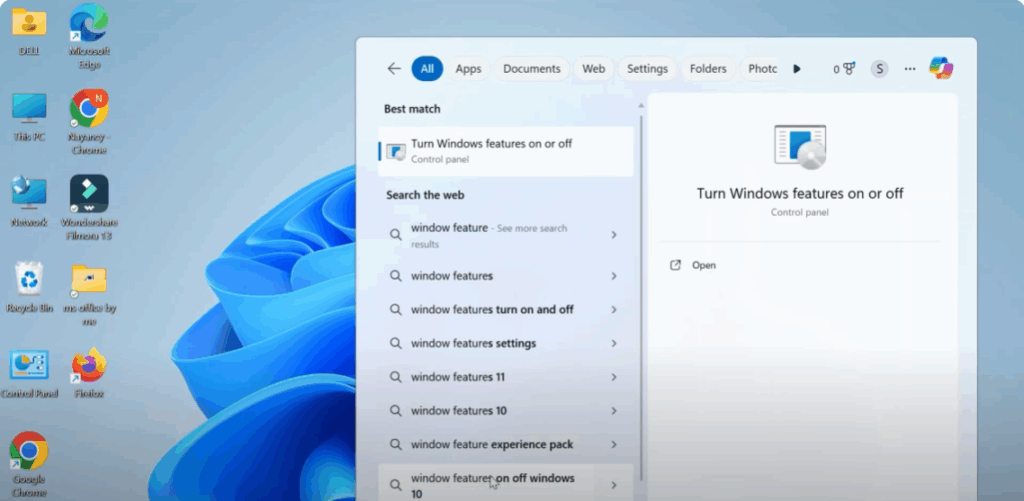Click search icon beside 'window features 11'

396,377
